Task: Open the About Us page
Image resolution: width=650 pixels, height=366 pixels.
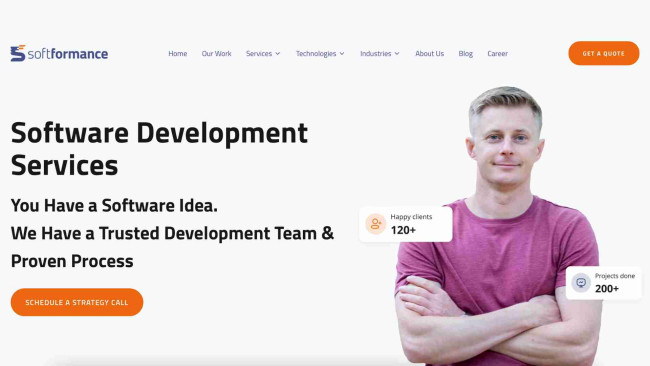Action: click(429, 53)
